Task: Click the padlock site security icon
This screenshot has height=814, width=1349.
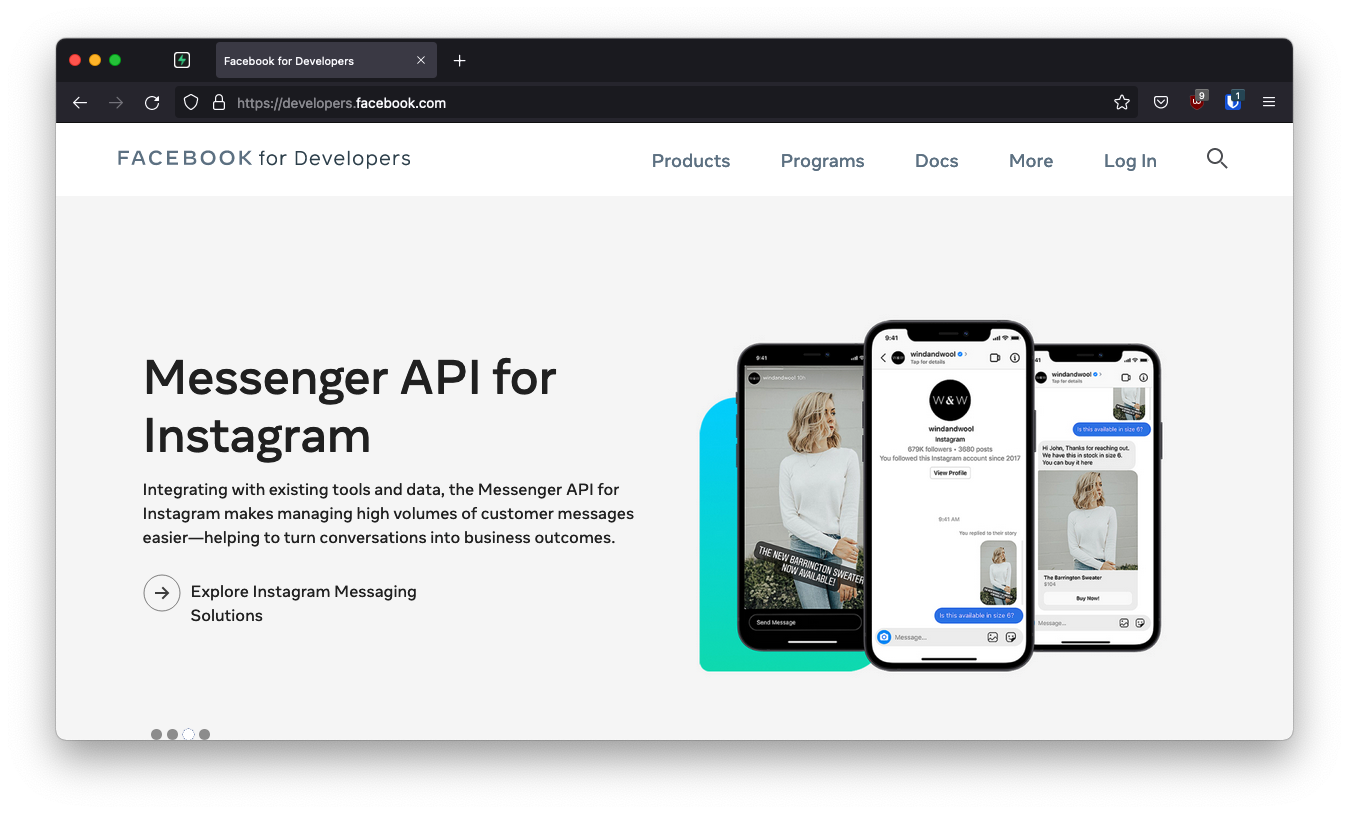Action: [x=219, y=102]
